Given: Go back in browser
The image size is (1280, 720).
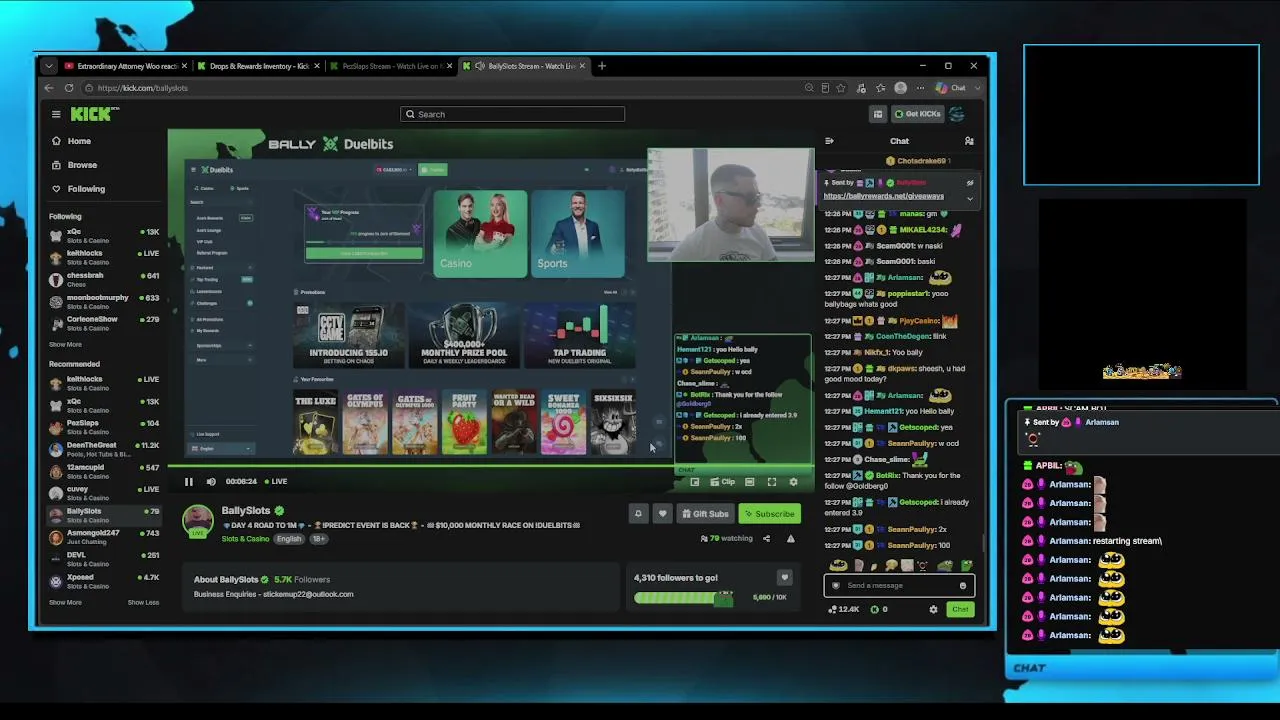Looking at the screenshot, I should click(48, 88).
